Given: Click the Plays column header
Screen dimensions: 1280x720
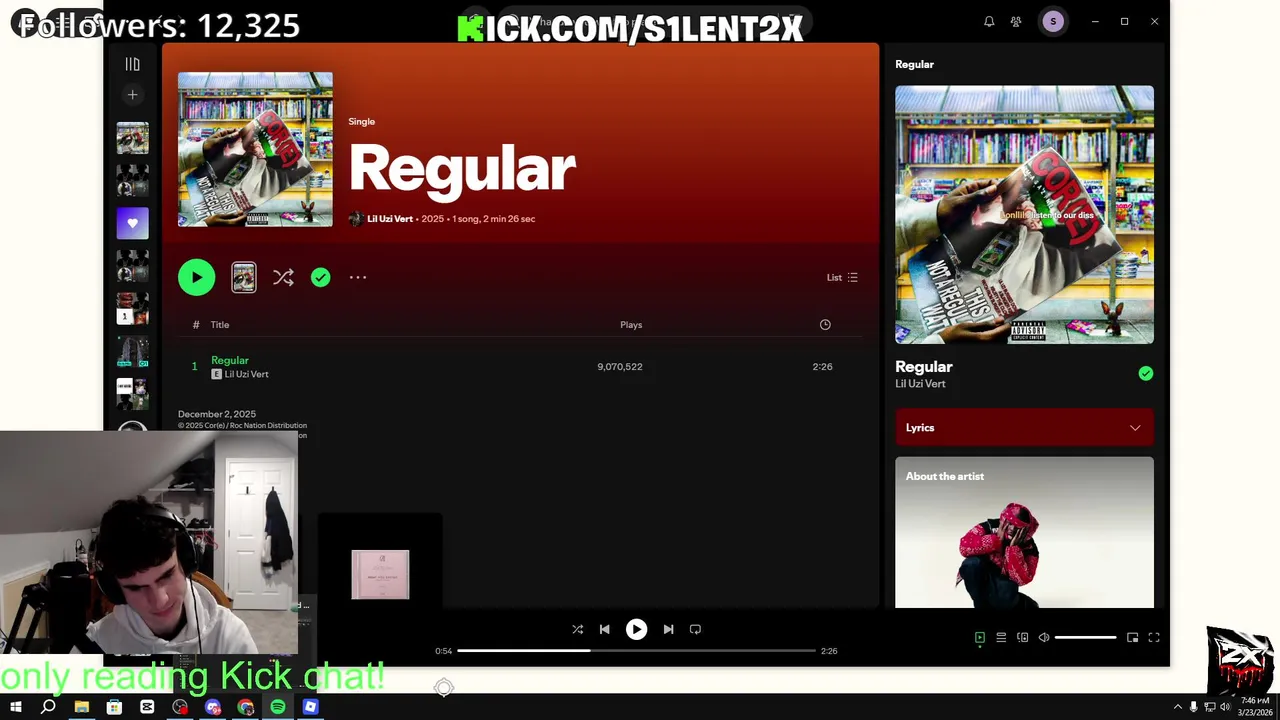Looking at the screenshot, I should pyautogui.click(x=631, y=325).
